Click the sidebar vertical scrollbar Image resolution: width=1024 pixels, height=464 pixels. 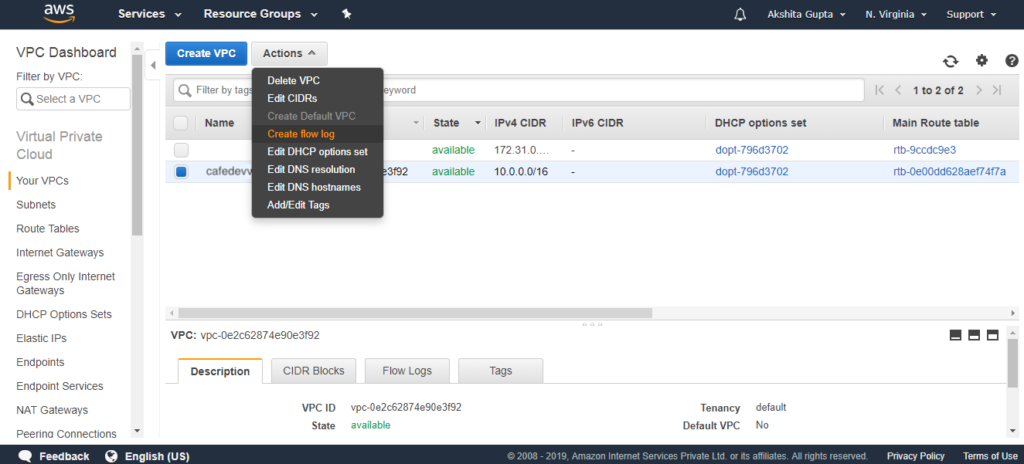(137, 145)
